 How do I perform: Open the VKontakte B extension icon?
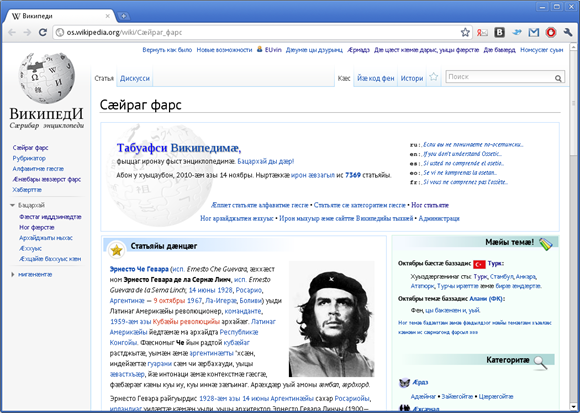499,33
